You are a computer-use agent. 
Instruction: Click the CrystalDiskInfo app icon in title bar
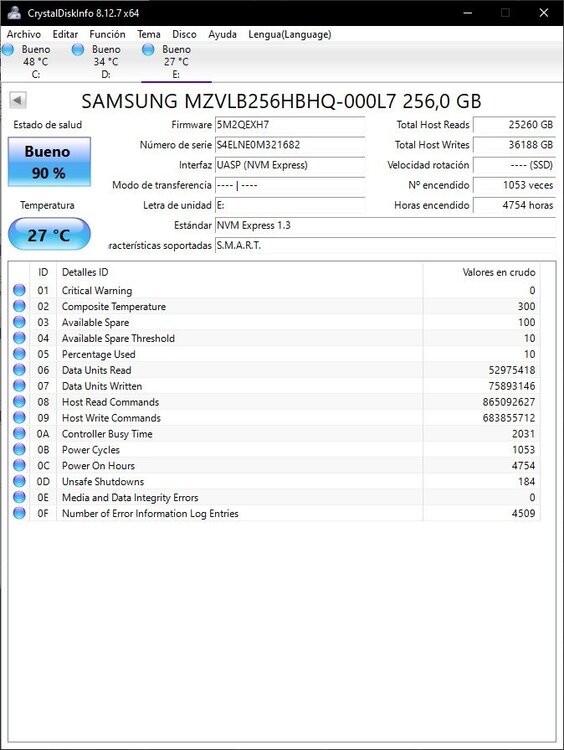tap(14, 12)
